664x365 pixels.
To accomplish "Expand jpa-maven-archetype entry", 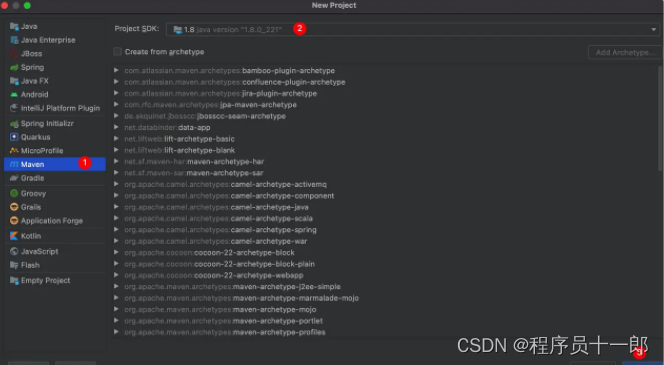I will [116, 105].
